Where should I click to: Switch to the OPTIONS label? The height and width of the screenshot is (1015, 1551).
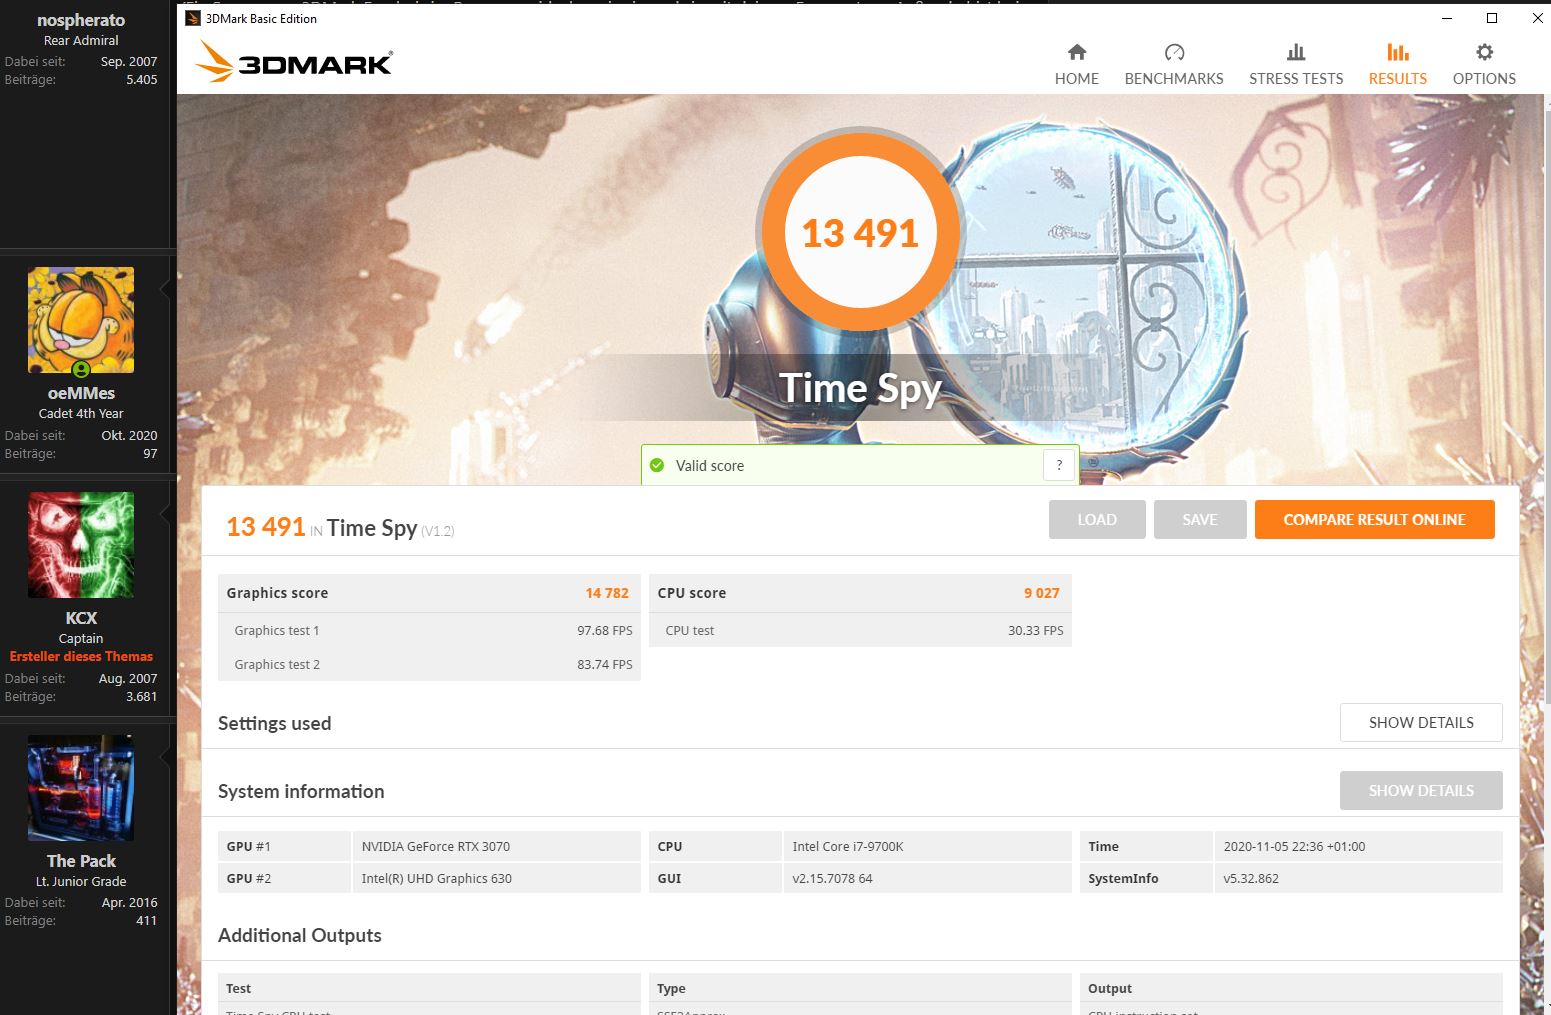[1484, 78]
